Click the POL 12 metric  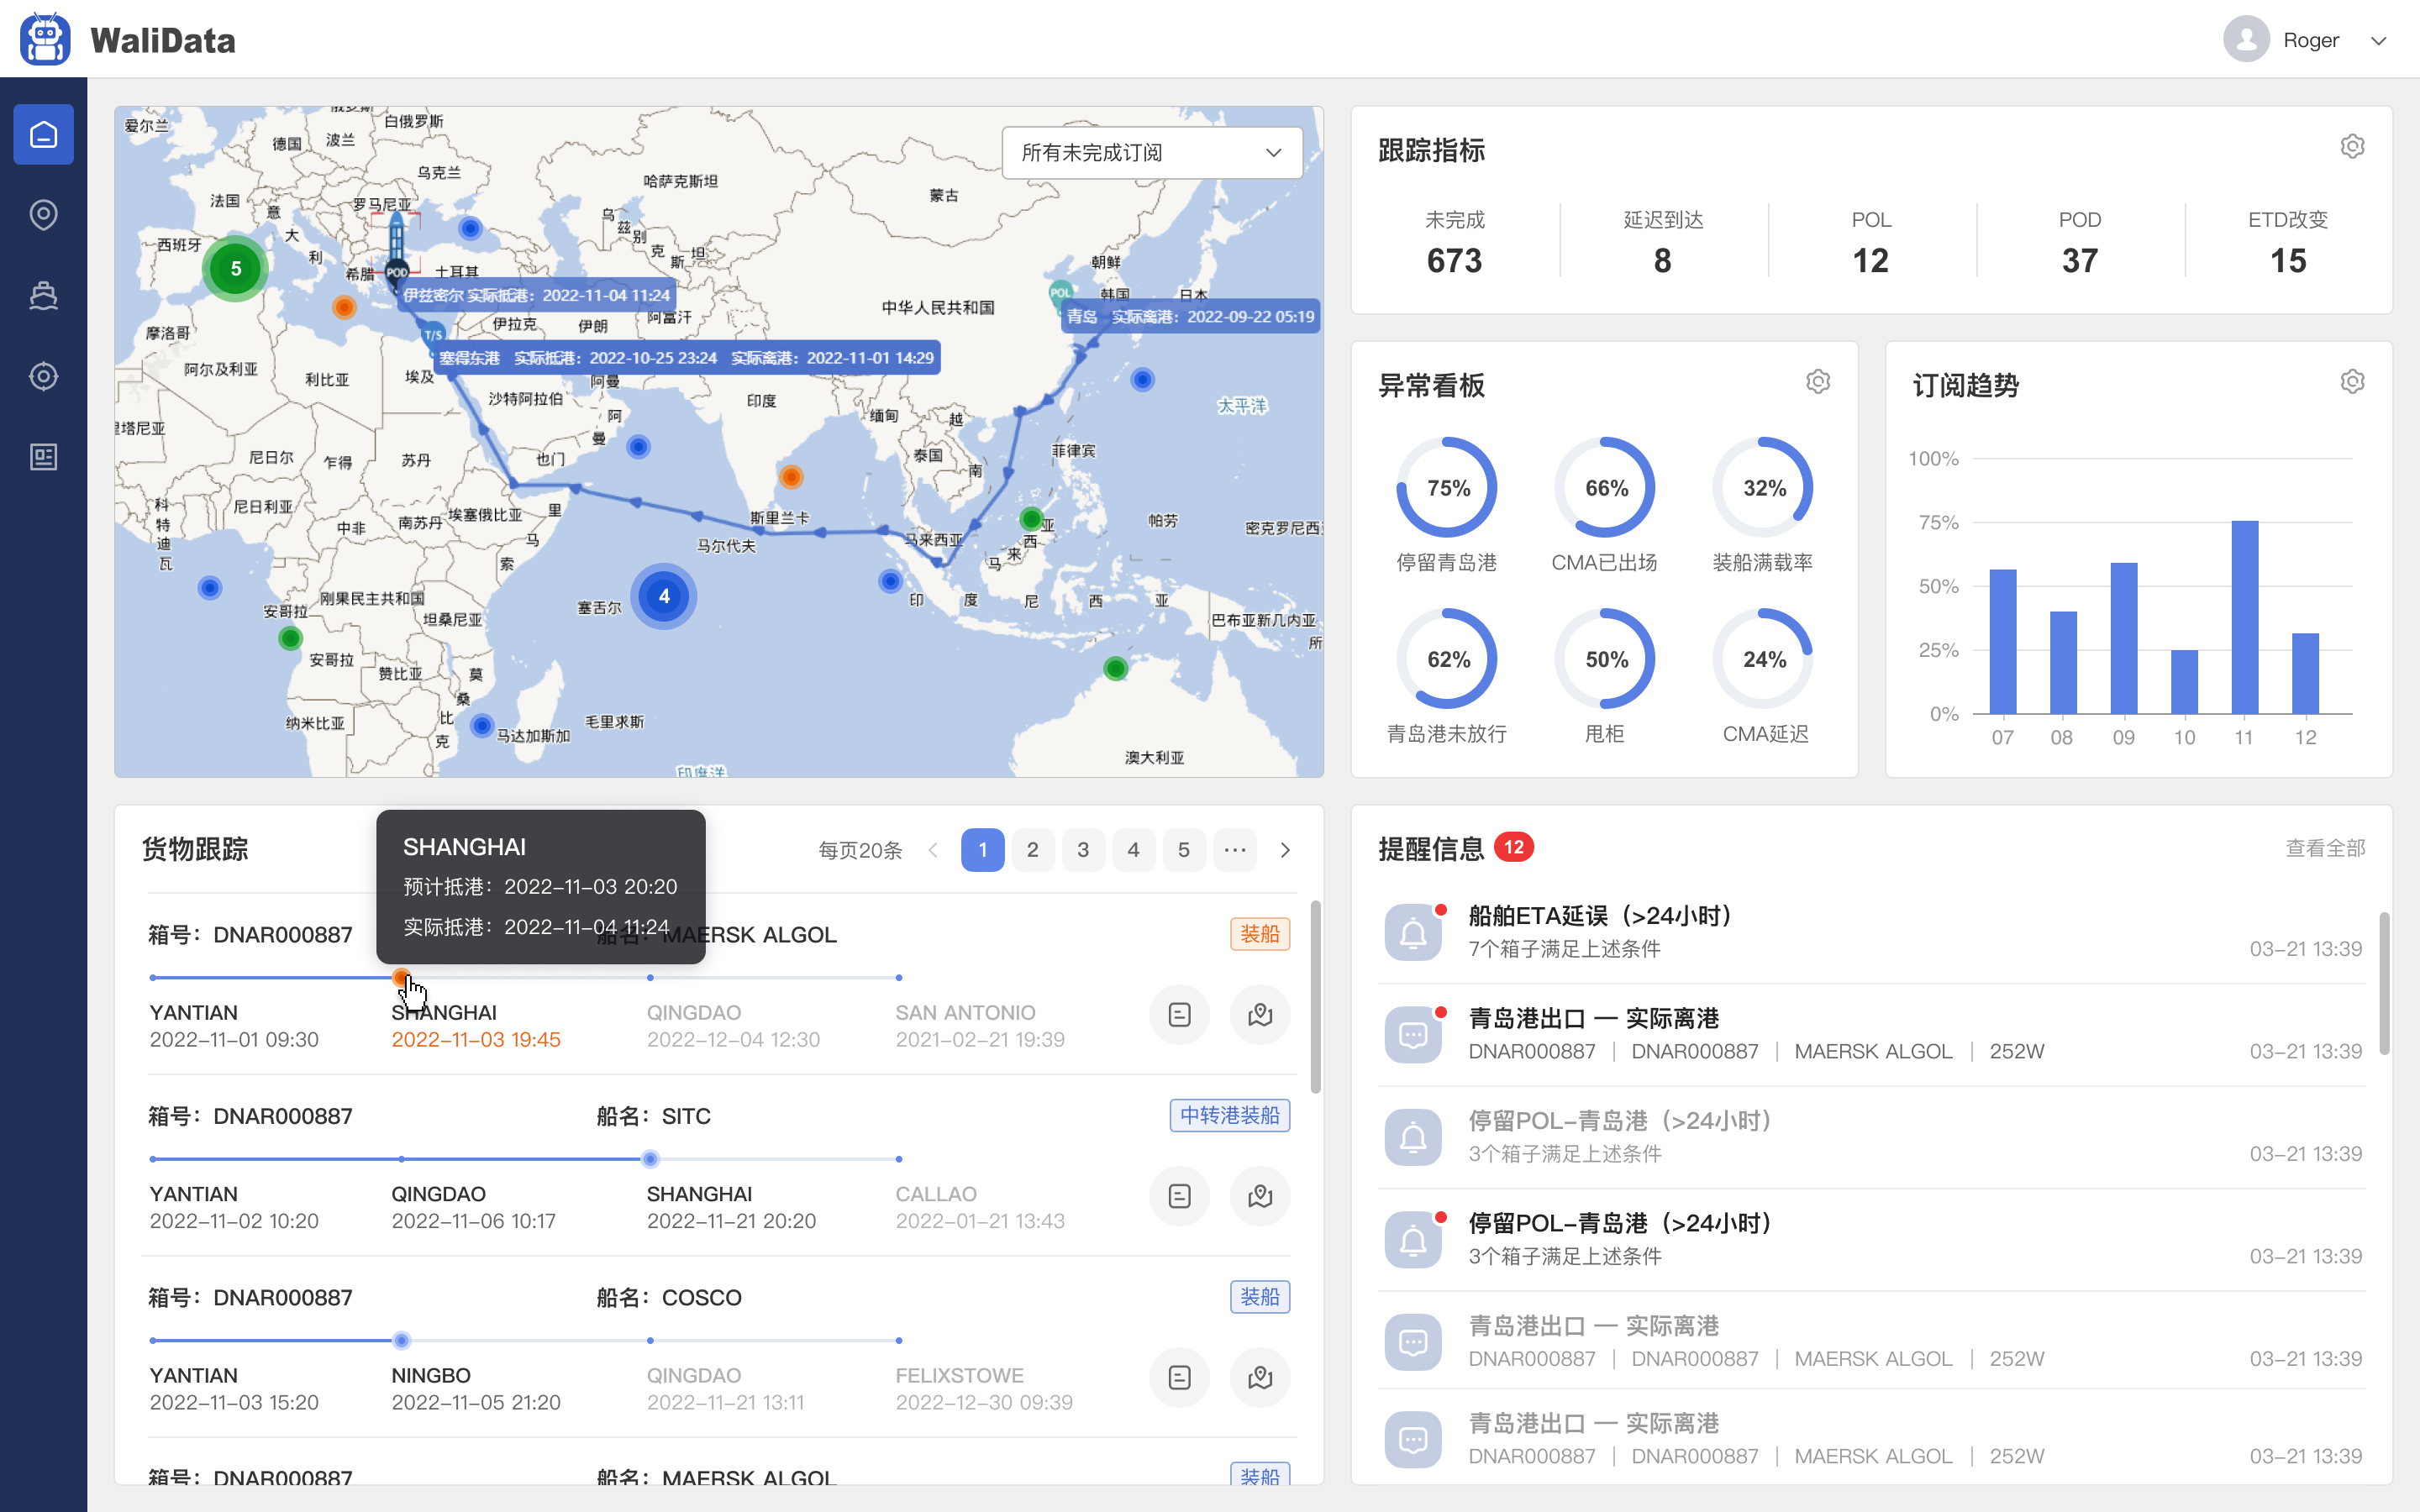pyautogui.click(x=1871, y=242)
